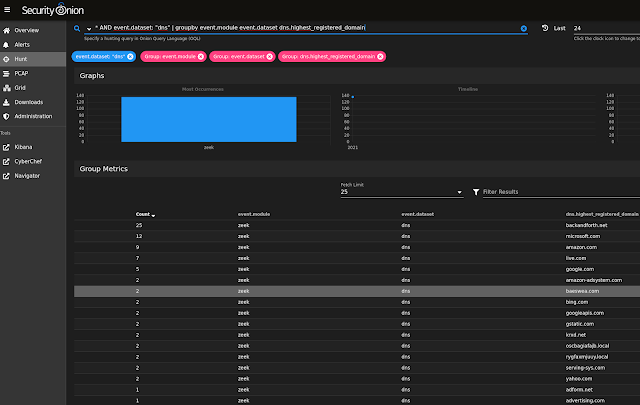
Task: Edit the Last 24 time value field
Action: [606, 28]
